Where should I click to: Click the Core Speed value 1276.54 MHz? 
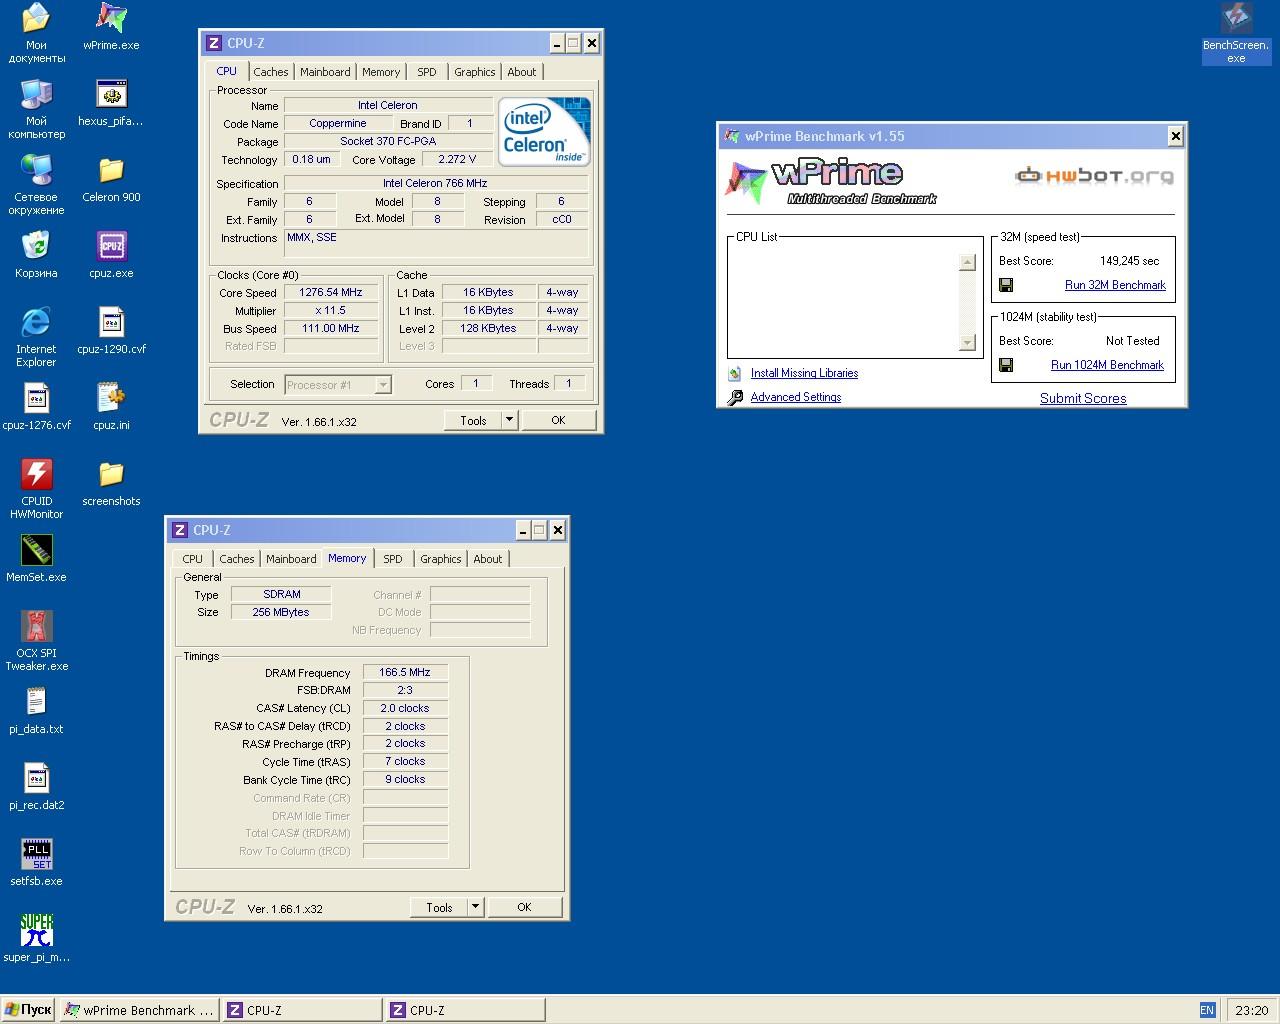coord(330,293)
